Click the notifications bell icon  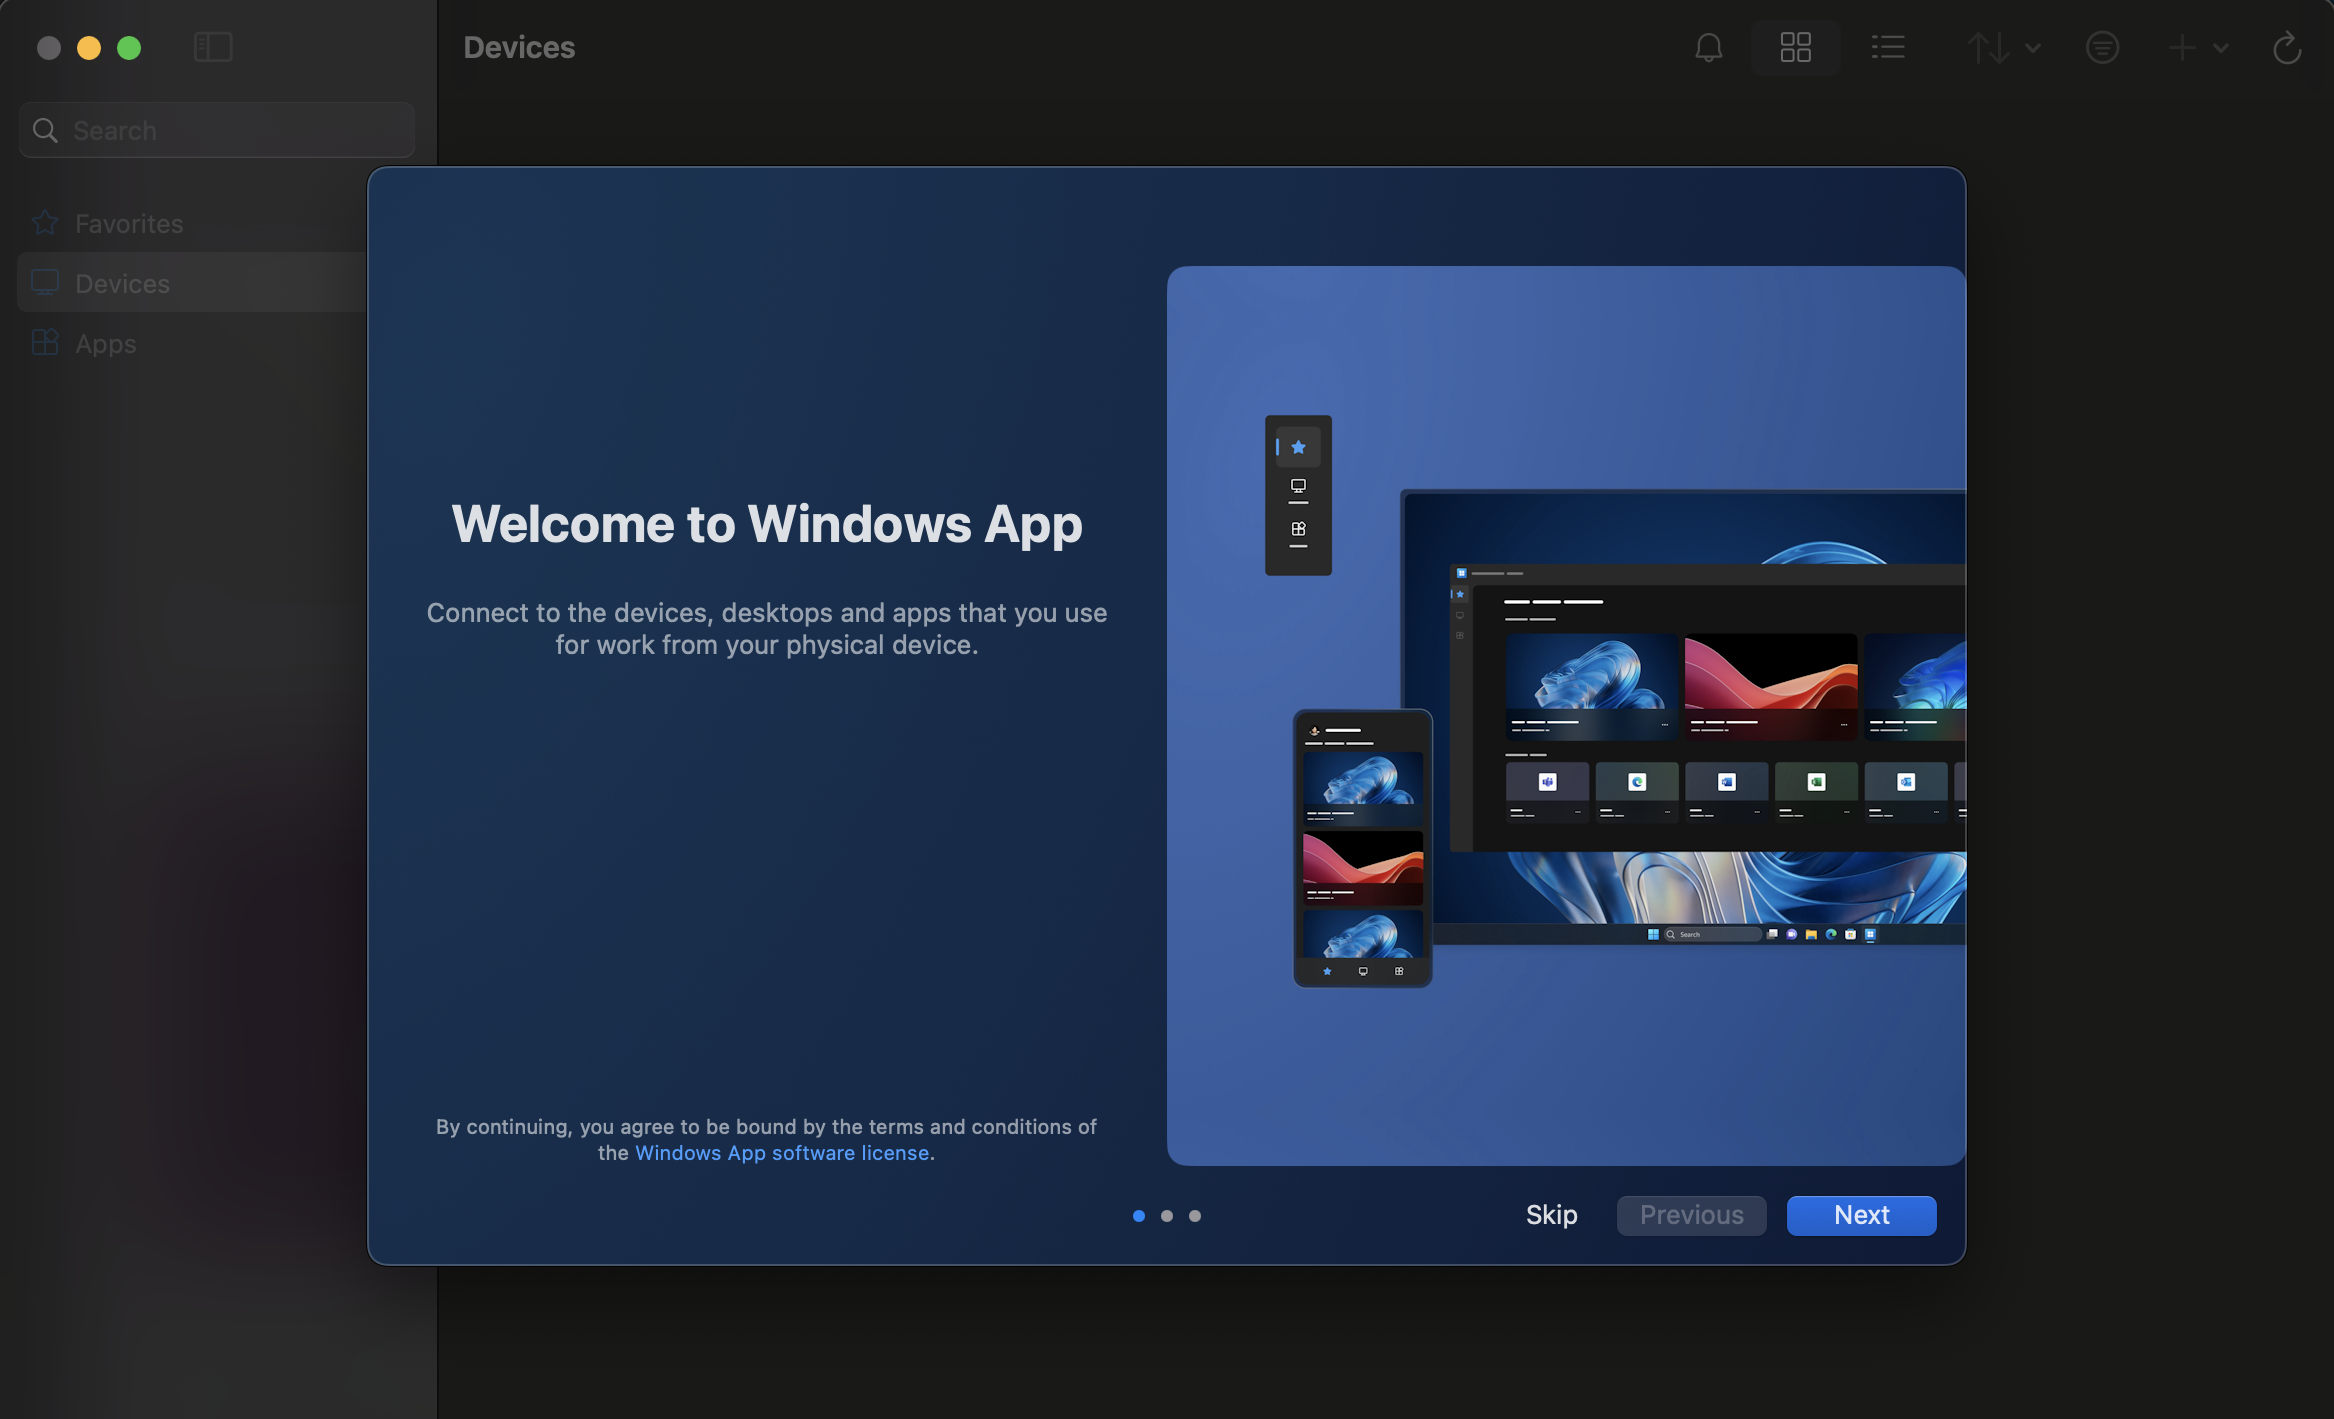[1709, 47]
